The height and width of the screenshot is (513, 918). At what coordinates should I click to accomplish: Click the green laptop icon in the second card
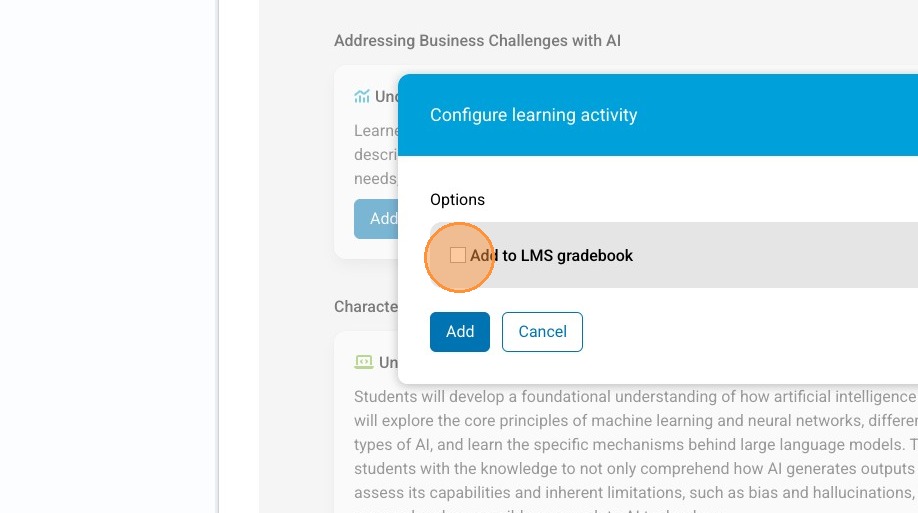(363, 362)
